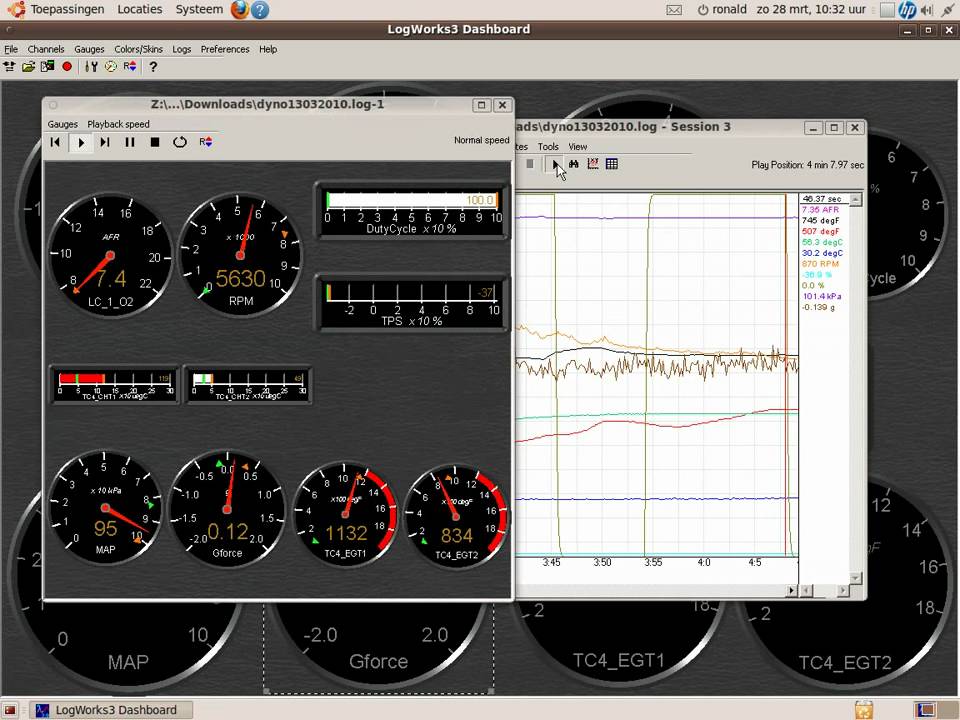Image resolution: width=960 pixels, height=720 pixels.
Task: Click the RPM gauge showing 5630
Action: 240,255
